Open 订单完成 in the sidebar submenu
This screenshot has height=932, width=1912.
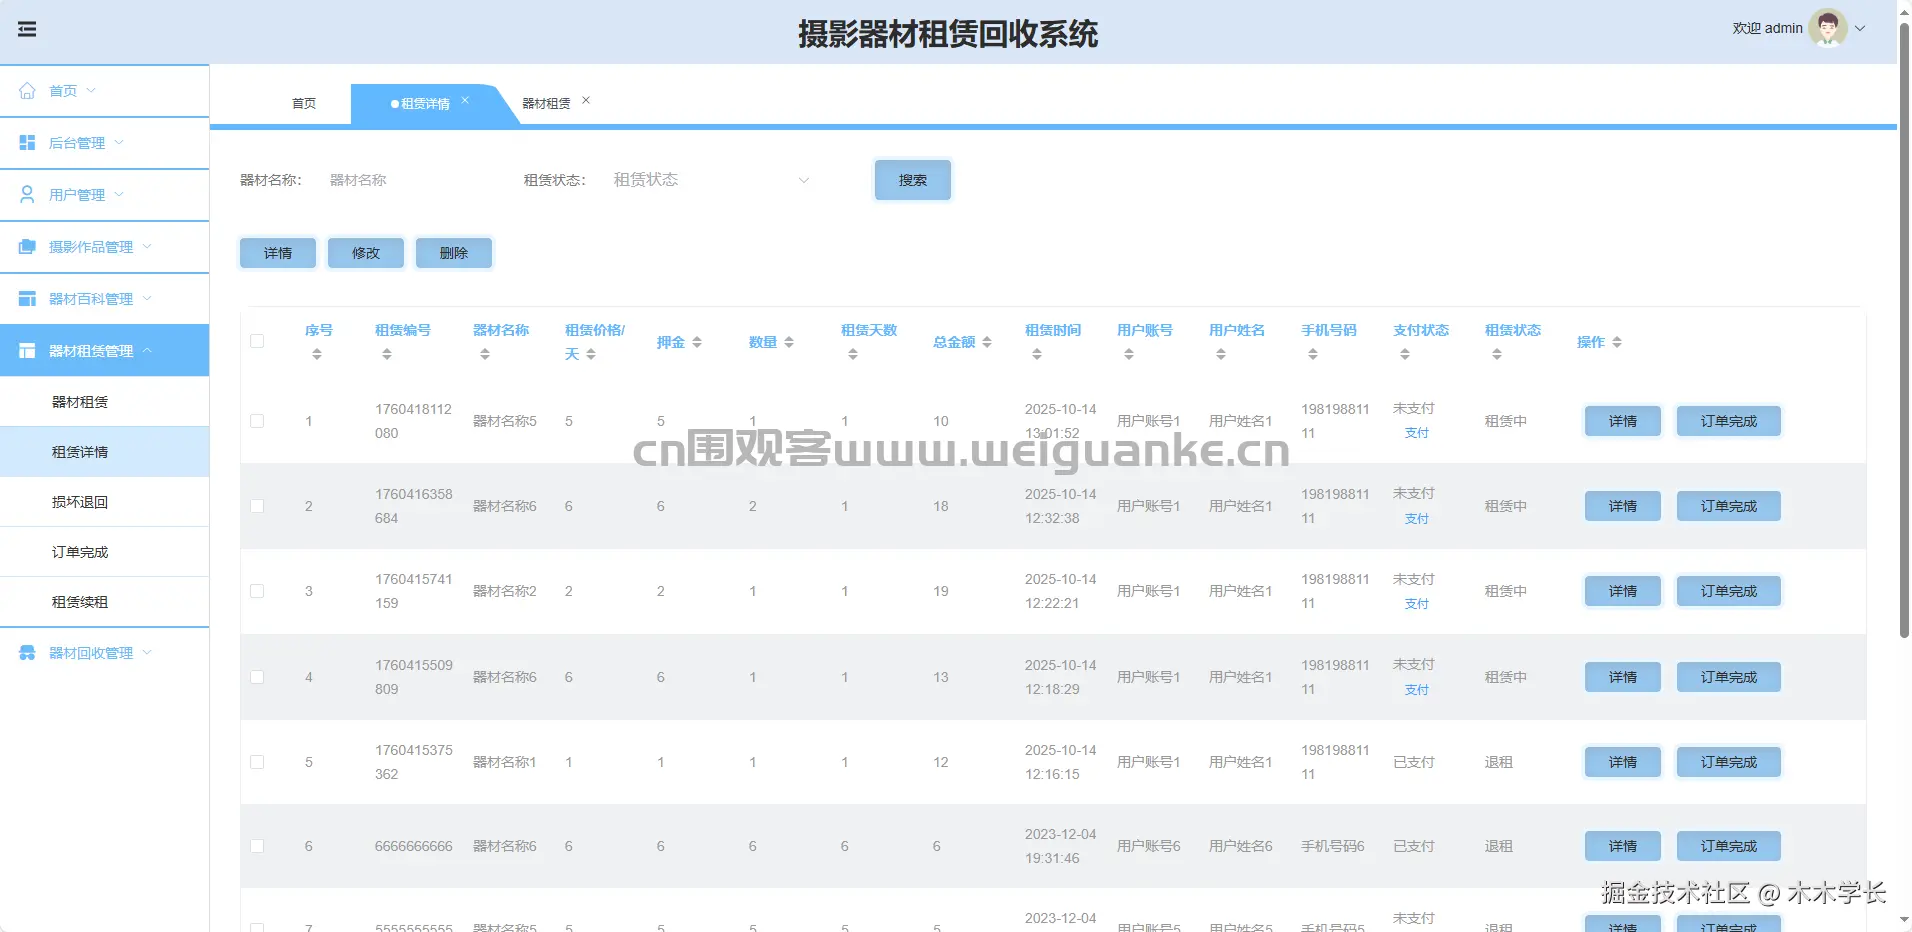click(105, 552)
